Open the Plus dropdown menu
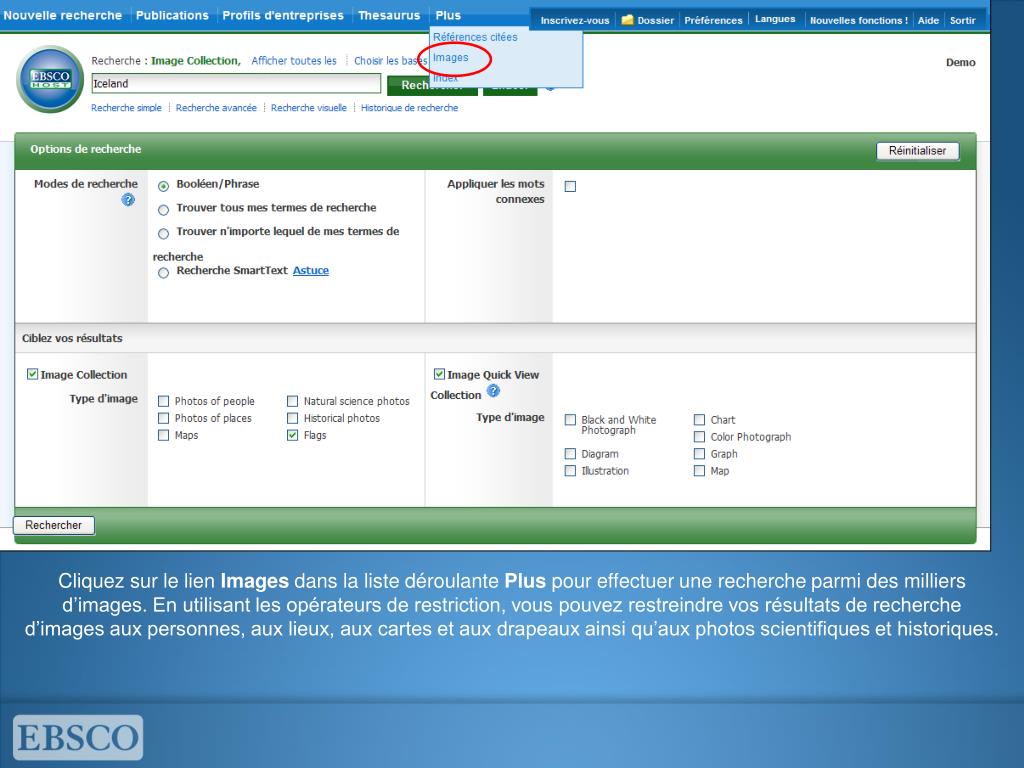Image resolution: width=1024 pixels, height=768 pixels. pos(448,15)
